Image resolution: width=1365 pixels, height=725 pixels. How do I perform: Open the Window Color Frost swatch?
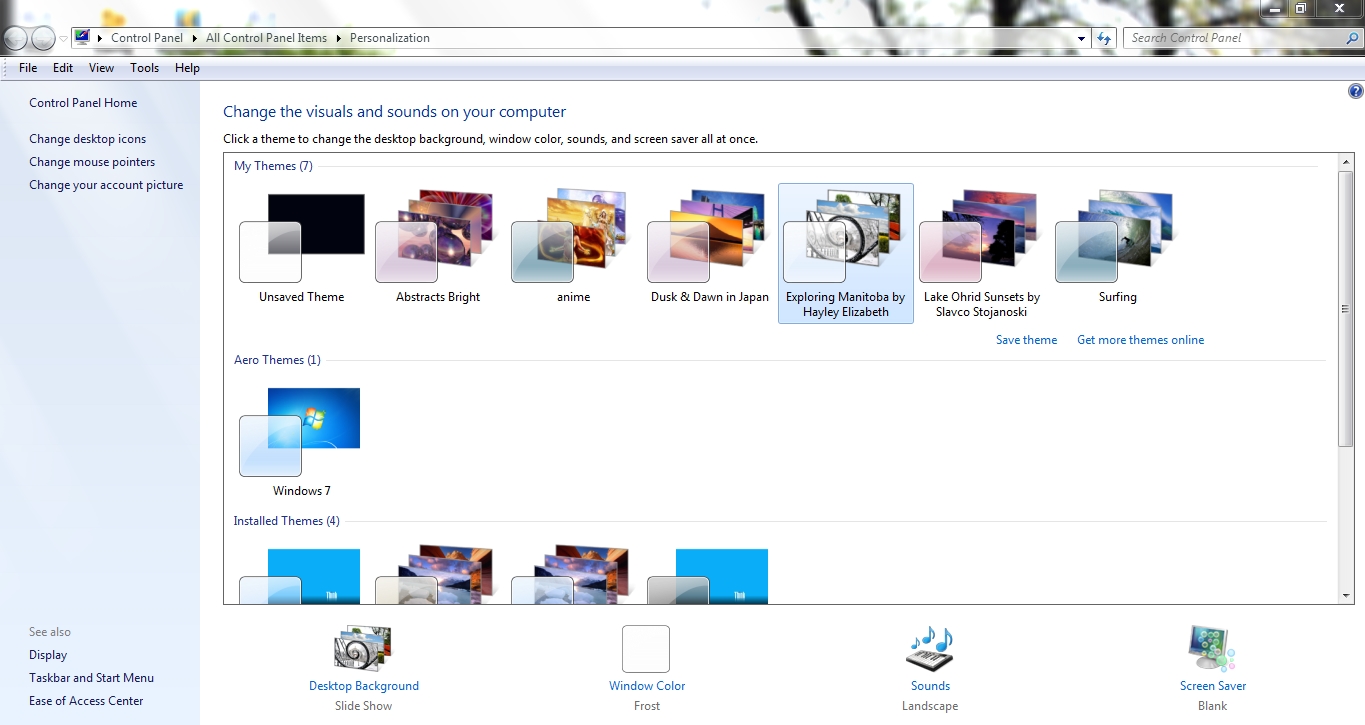pos(646,649)
